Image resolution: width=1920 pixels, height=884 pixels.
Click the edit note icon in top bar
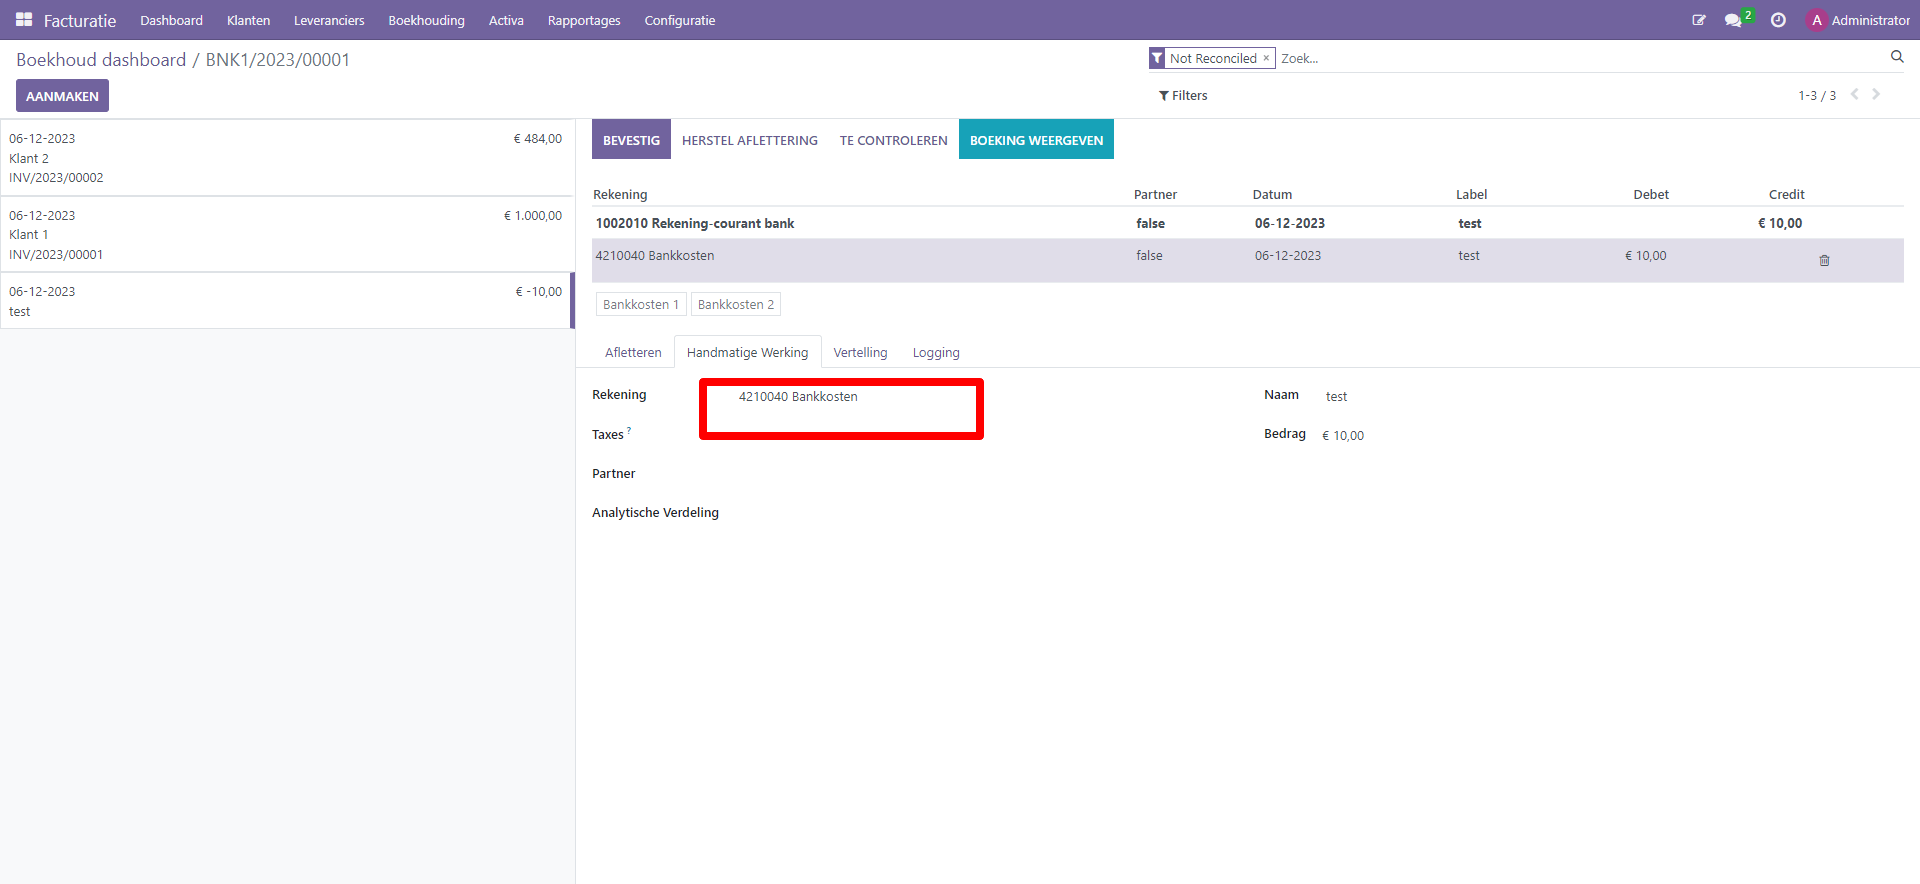click(1698, 20)
